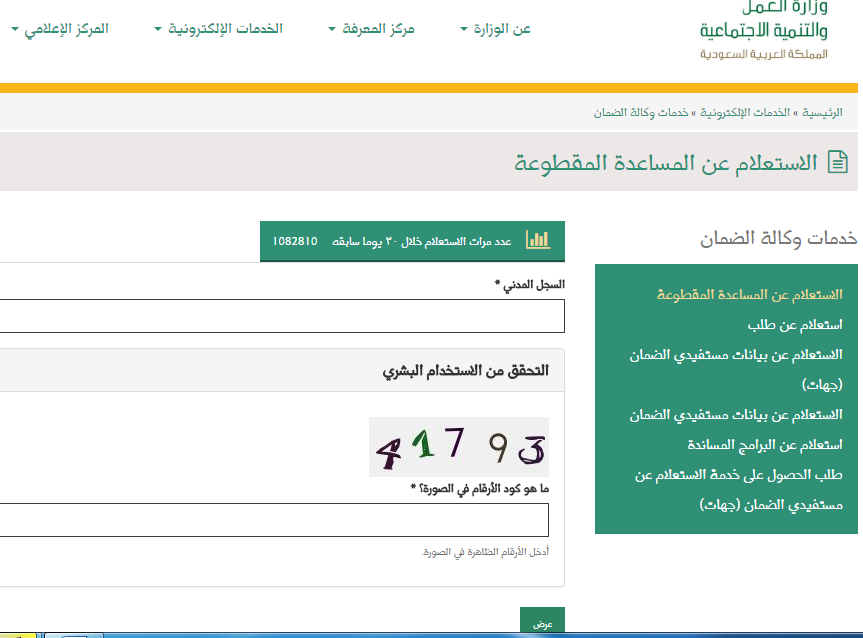Click the document icon beside the page title
Viewport: 863px width, 638px height.
coord(838,162)
